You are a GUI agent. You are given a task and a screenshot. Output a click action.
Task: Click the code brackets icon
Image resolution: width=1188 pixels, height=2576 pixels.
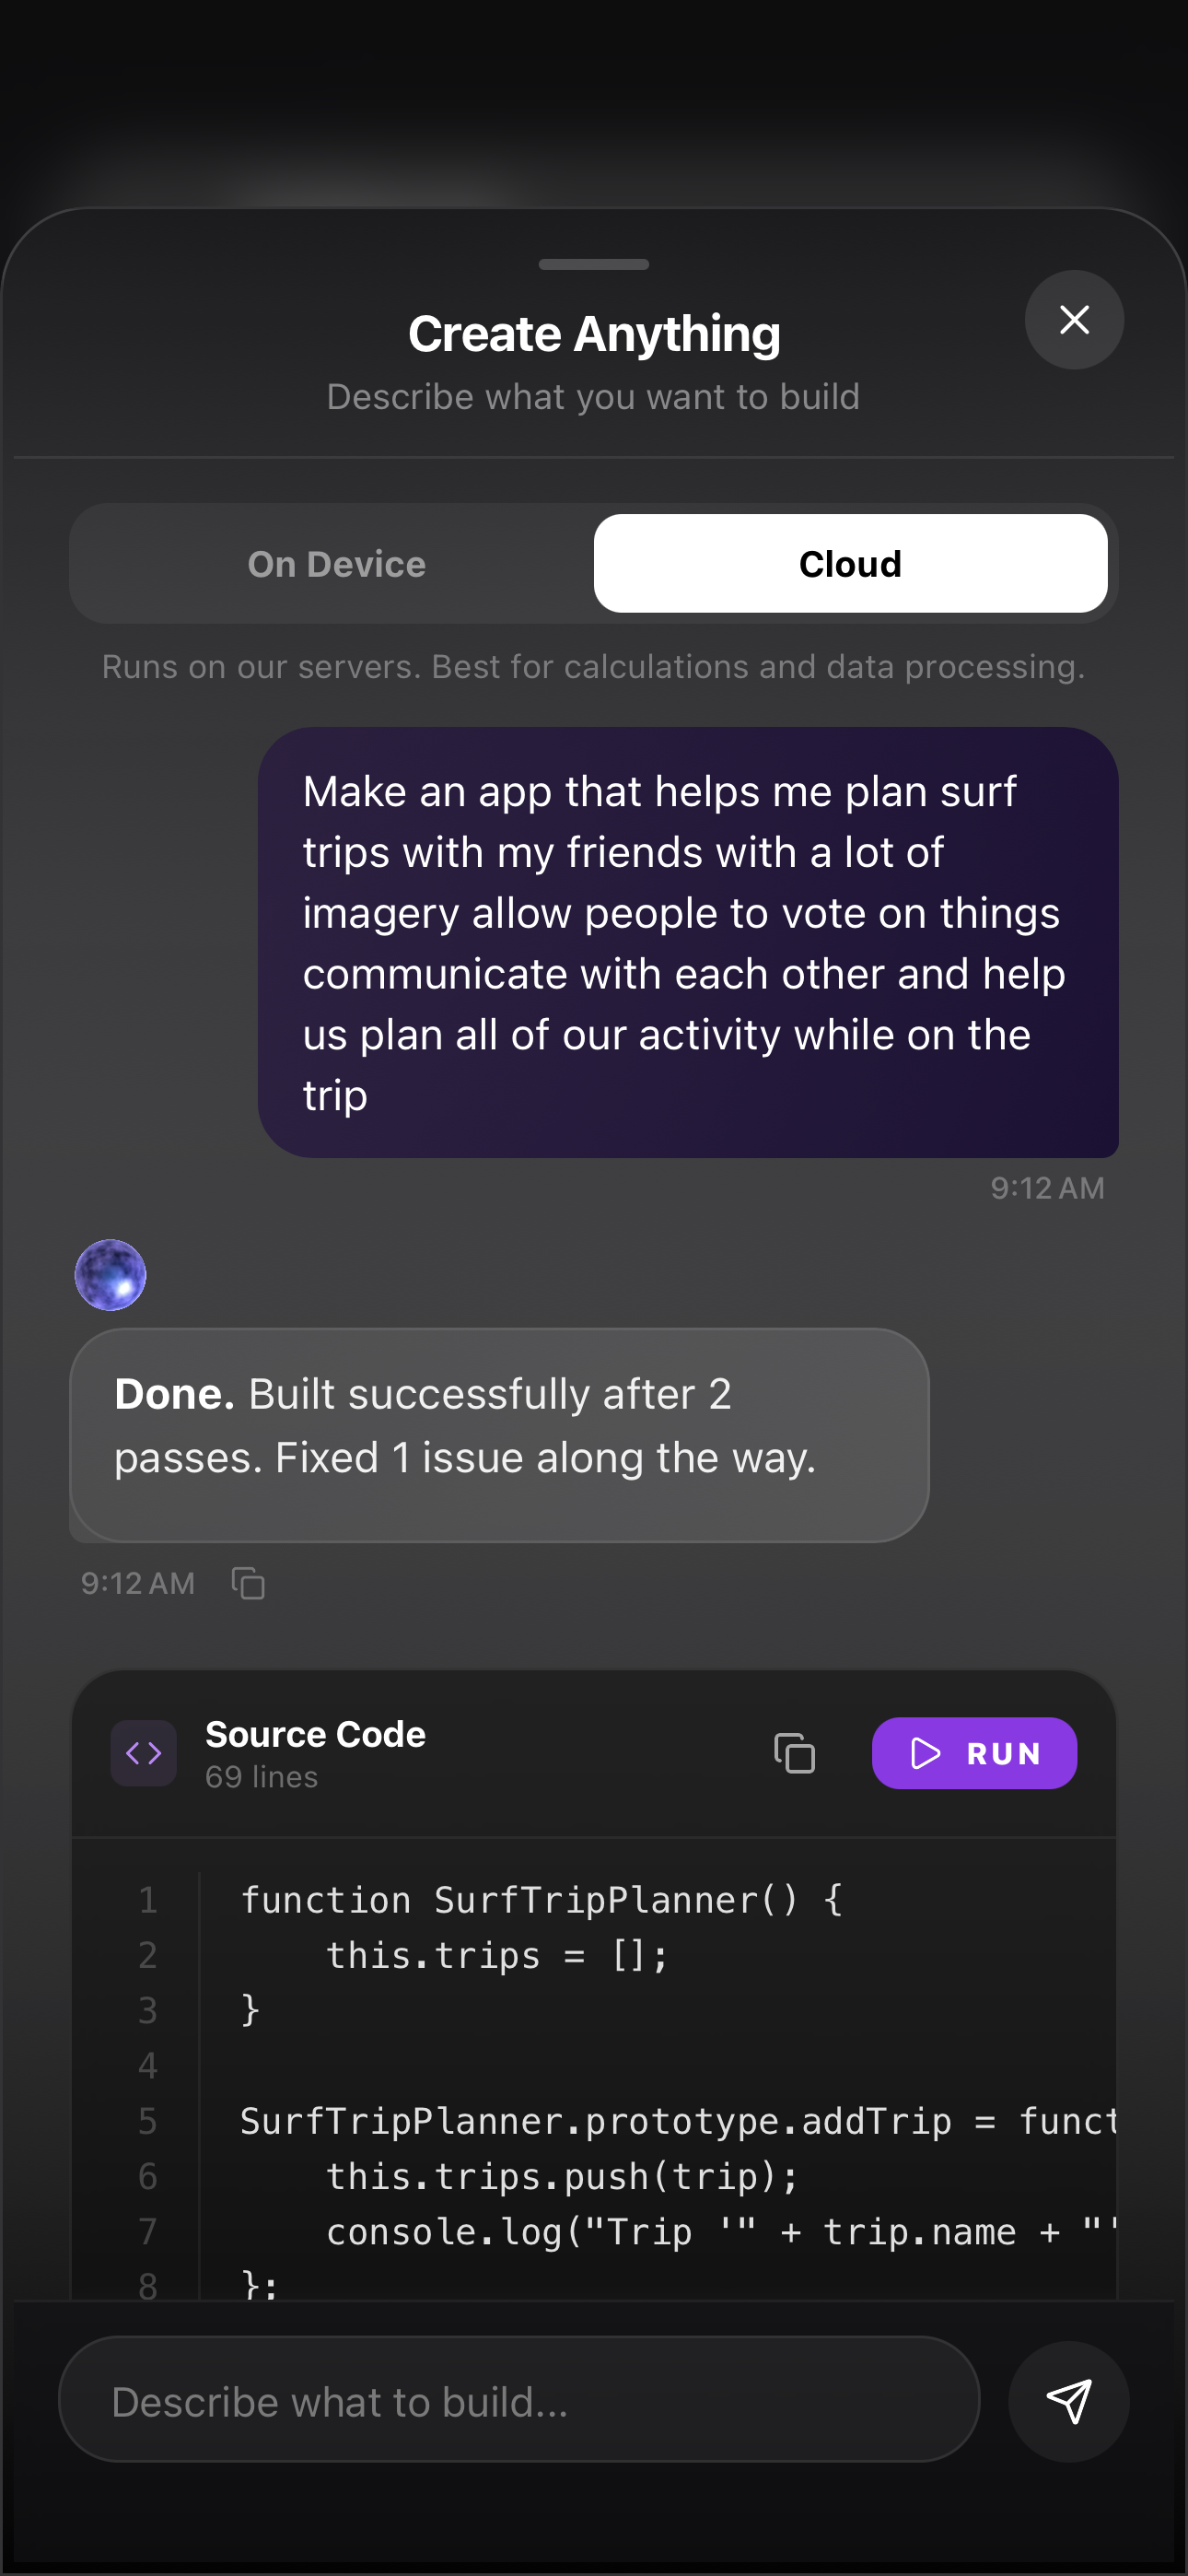pyautogui.click(x=144, y=1753)
